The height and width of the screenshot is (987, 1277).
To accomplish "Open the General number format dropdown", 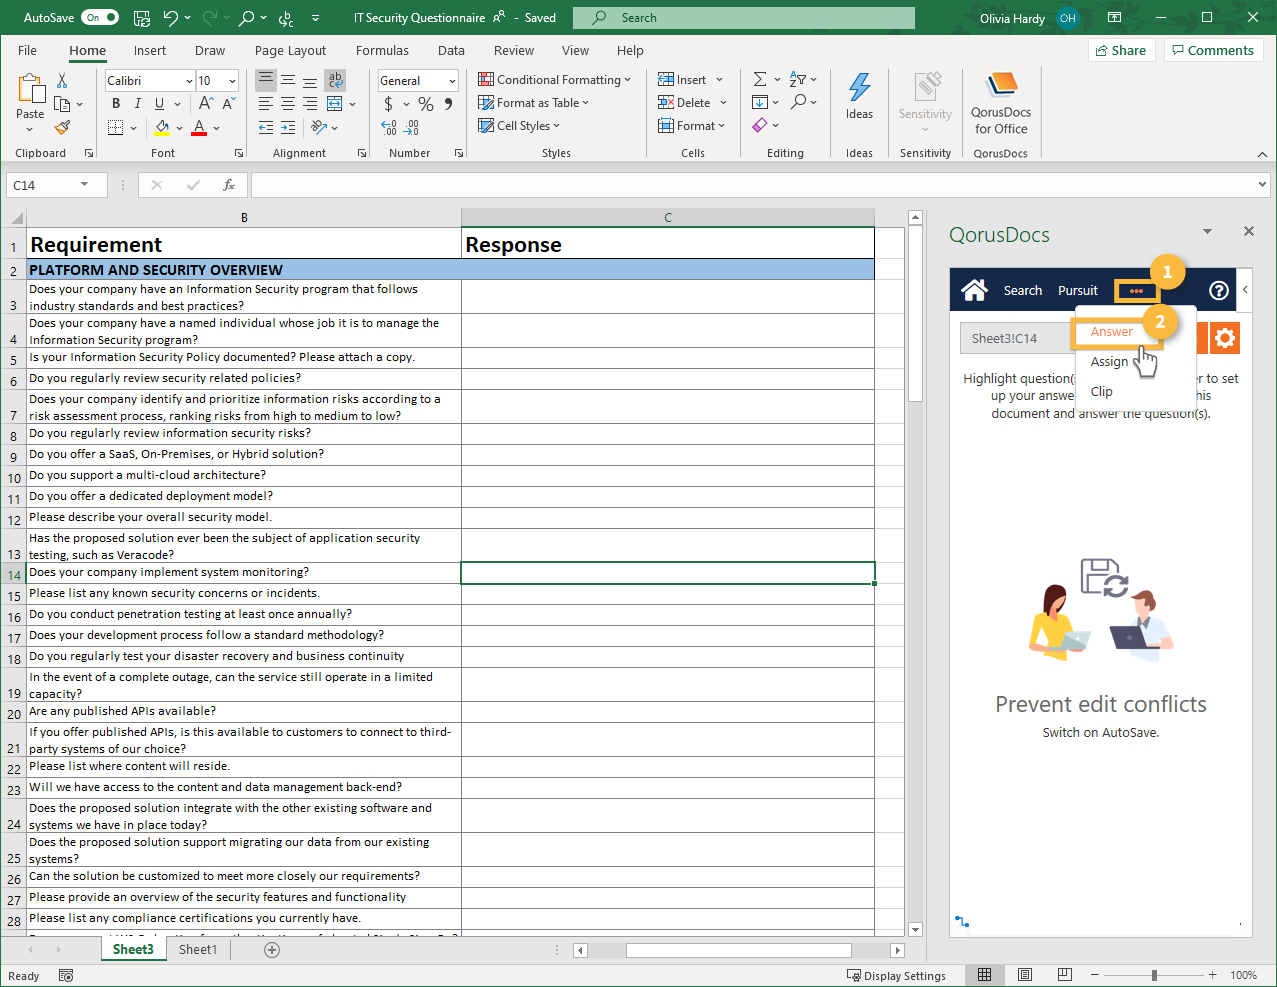I will pyautogui.click(x=452, y=81).
